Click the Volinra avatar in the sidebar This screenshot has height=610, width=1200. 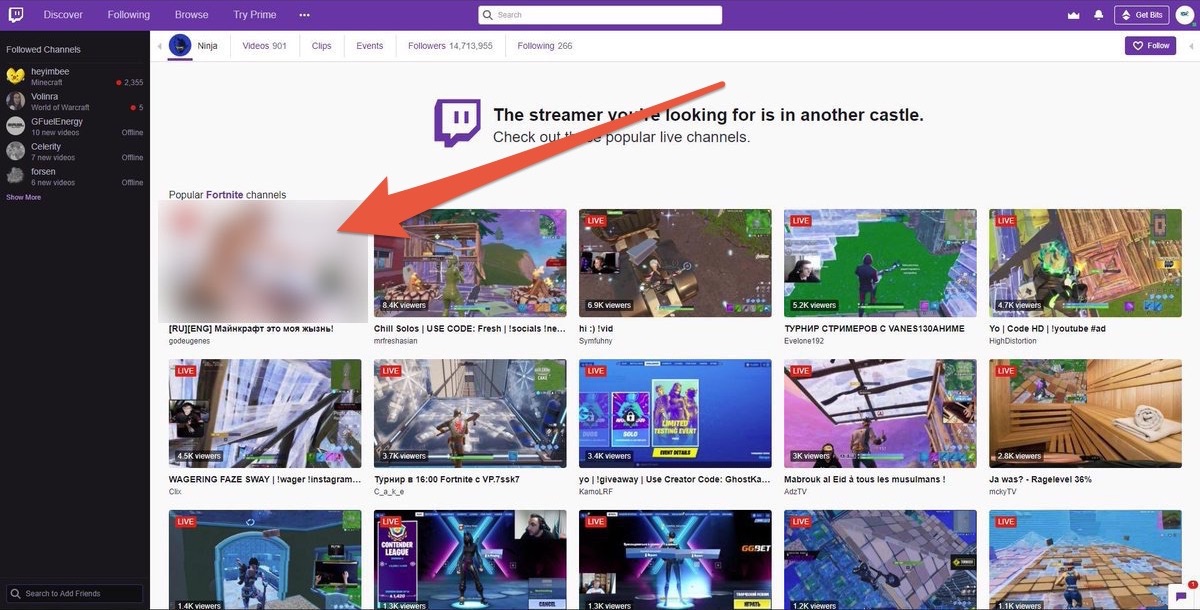(x=15, y=101)
